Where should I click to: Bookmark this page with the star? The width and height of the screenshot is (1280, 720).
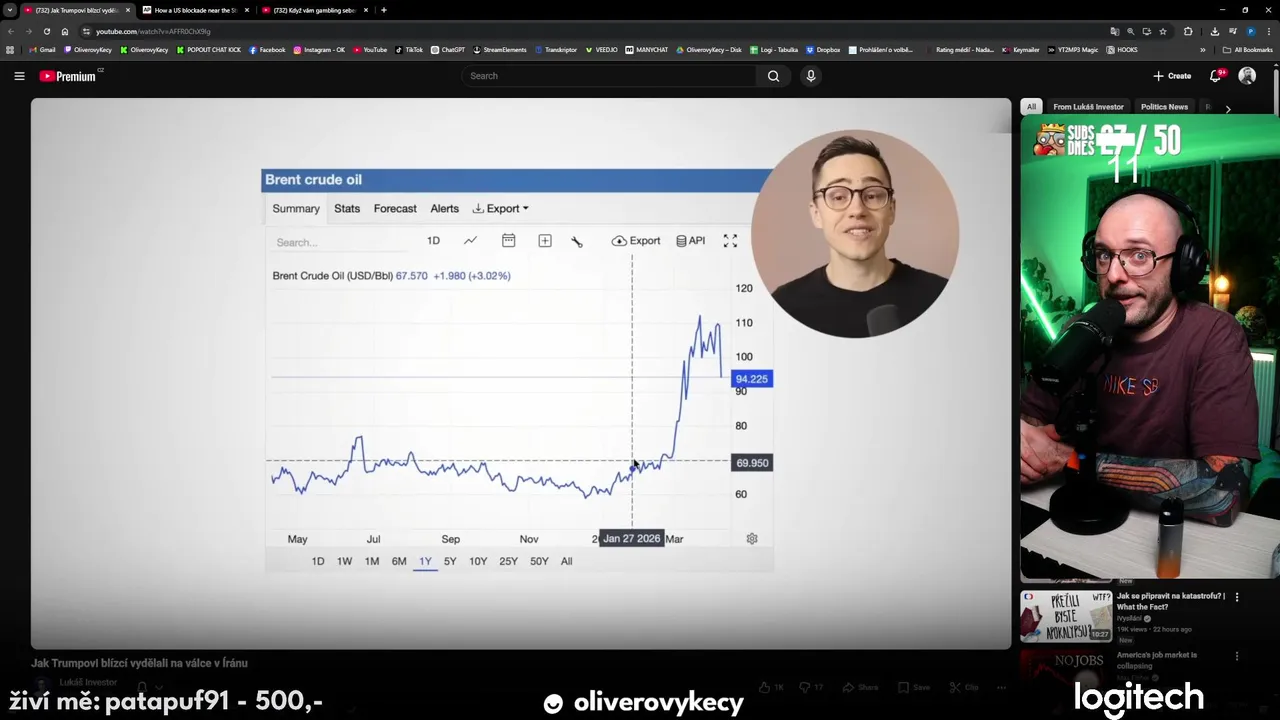tap(1162, 31)
